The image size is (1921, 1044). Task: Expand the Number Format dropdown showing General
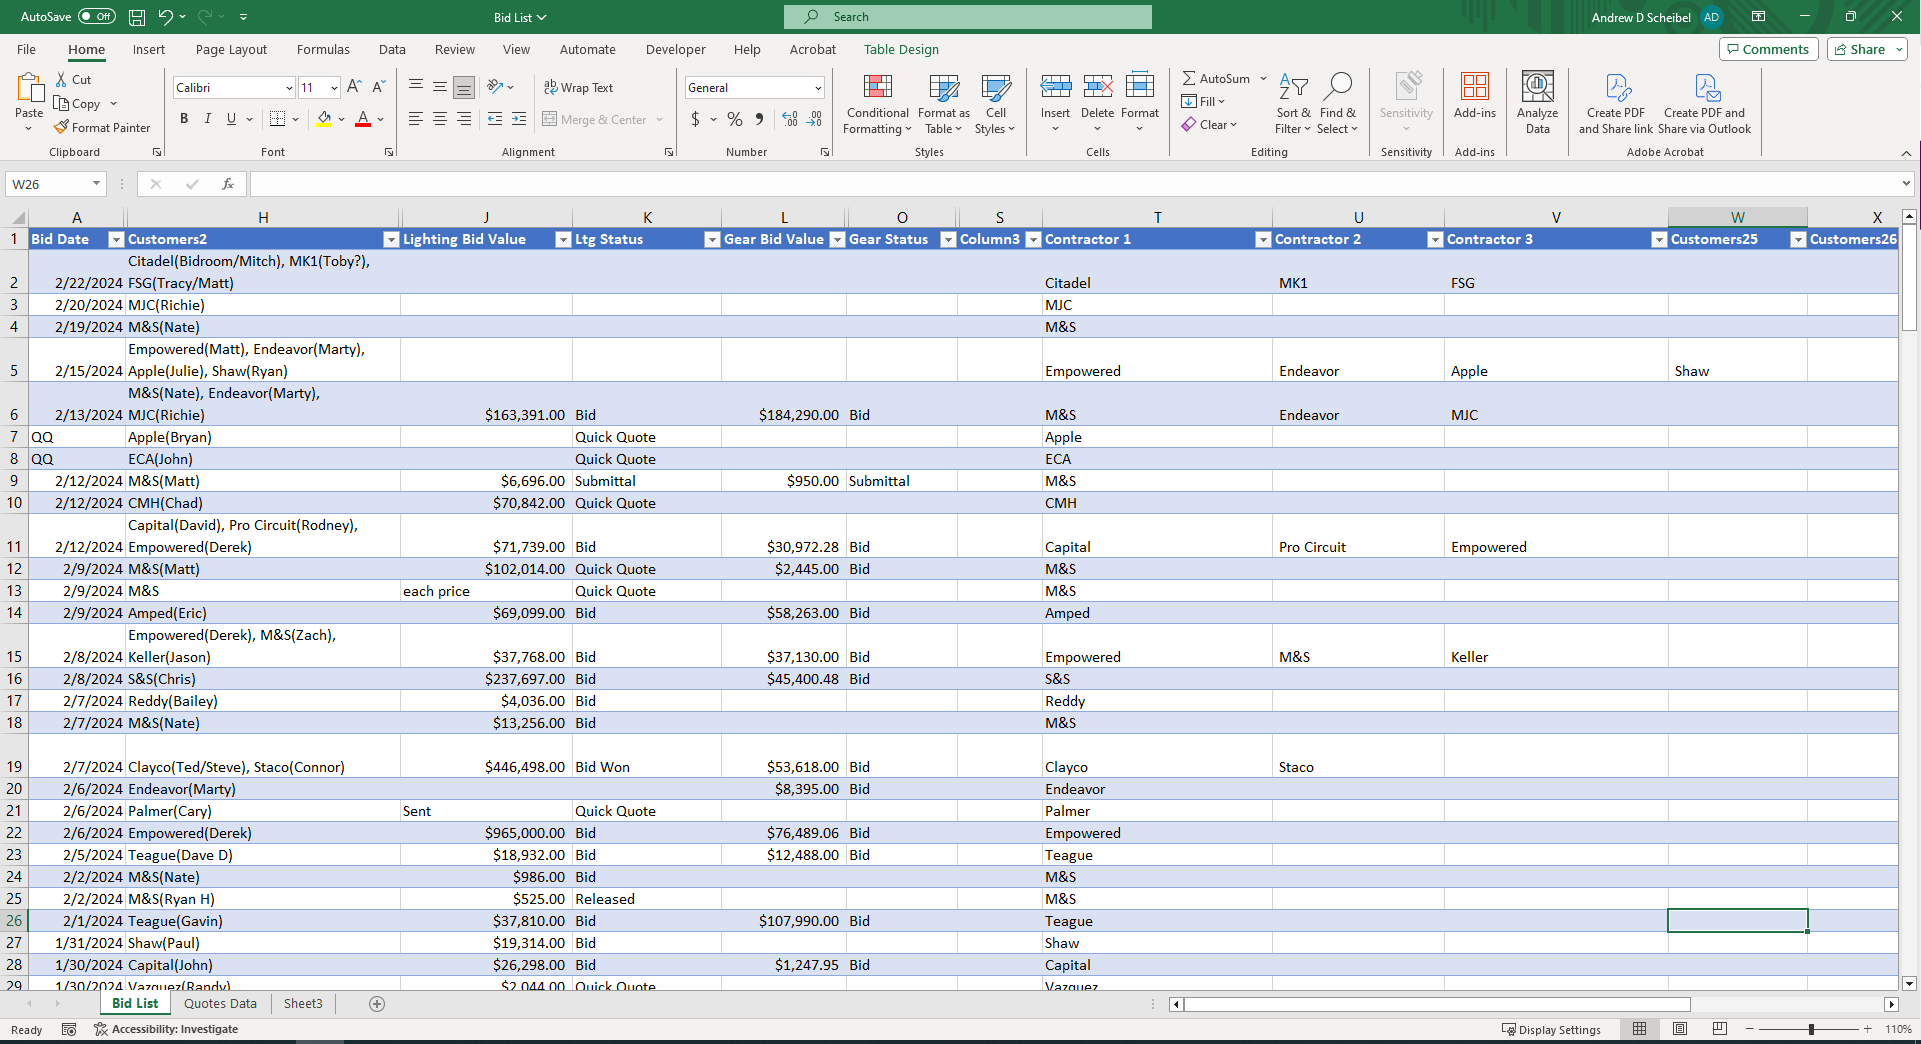tap(817, 87)
